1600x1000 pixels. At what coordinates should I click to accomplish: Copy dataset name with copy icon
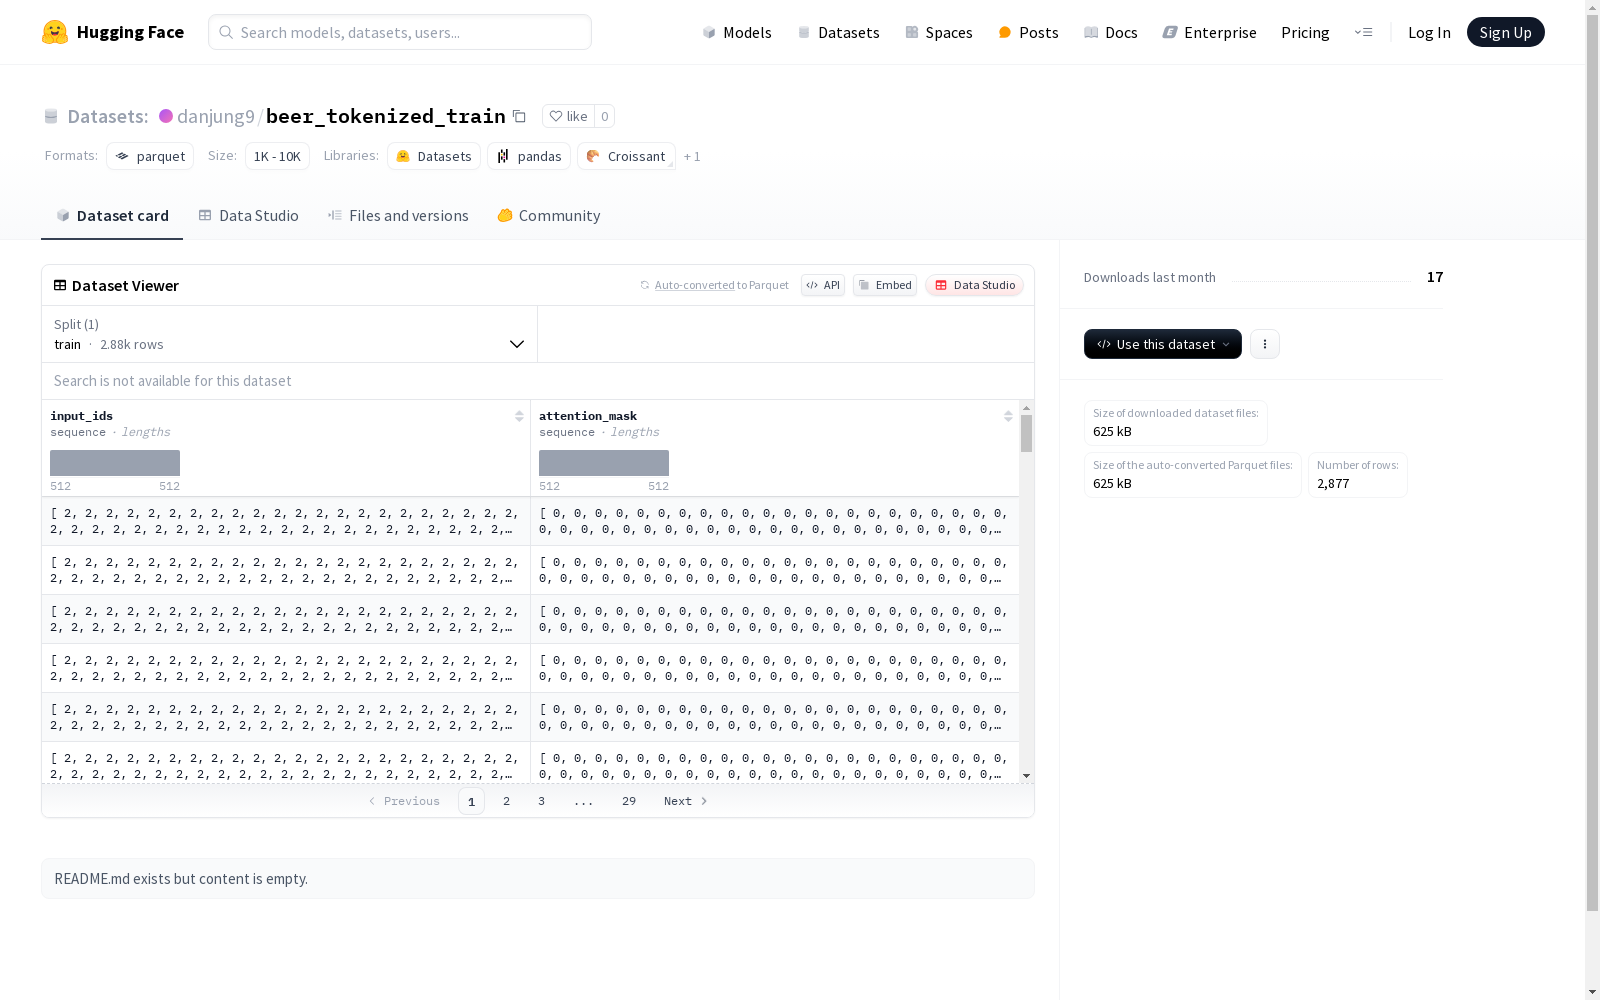pos(519,116)
